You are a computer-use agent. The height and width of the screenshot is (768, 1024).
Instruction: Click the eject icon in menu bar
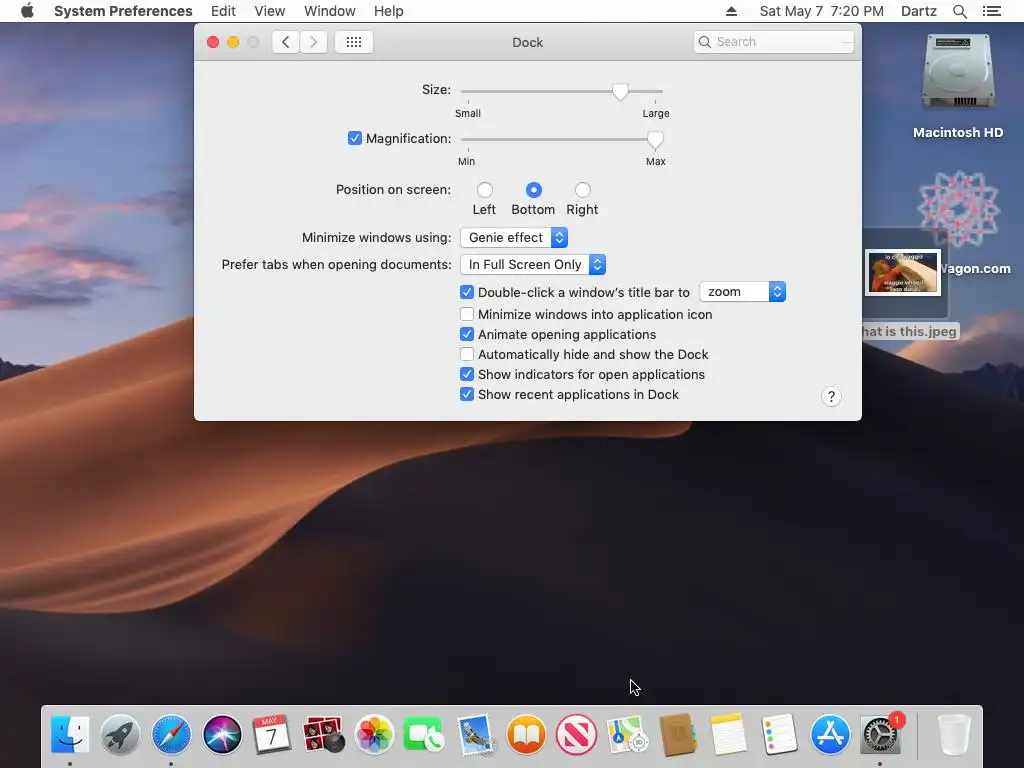pos(731,11)
